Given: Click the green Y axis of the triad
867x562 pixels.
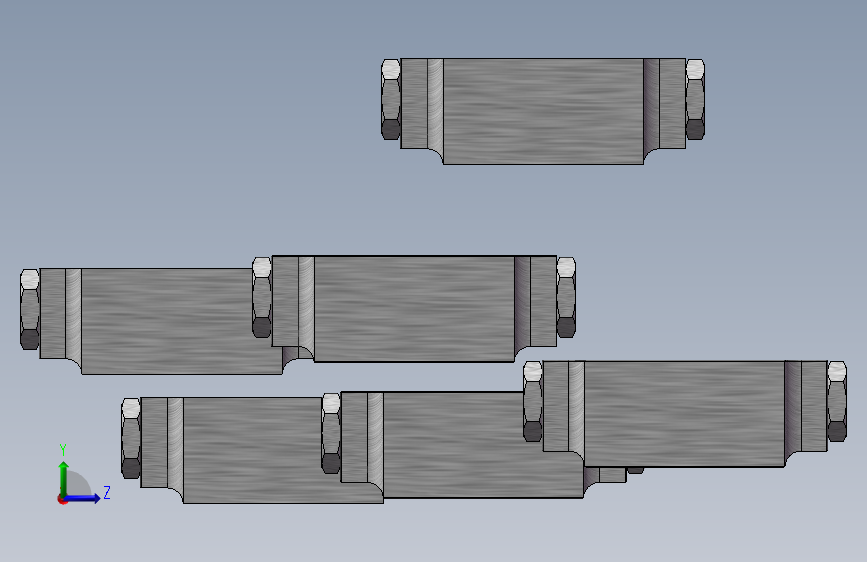Looking at the screenshot, I should 64,478.
